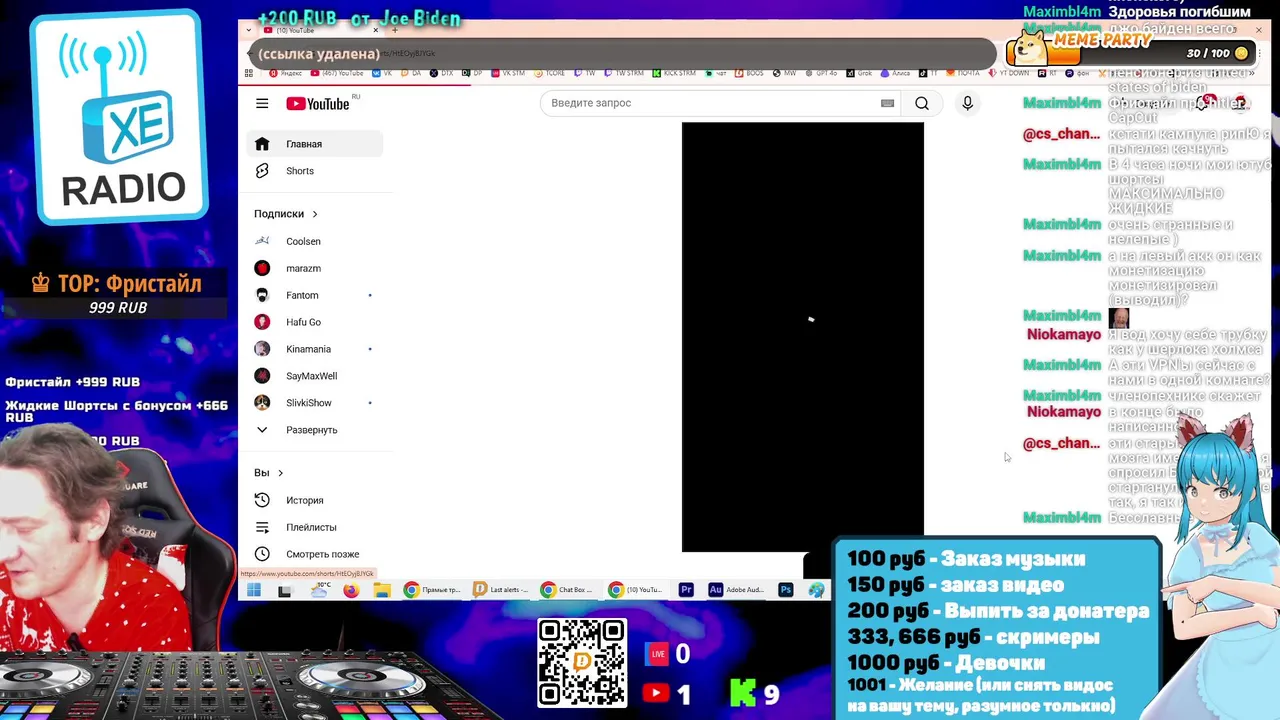Open Task View on the taskbar
The height and width of the screenshot is (720, 1280).
coord(284,590)
